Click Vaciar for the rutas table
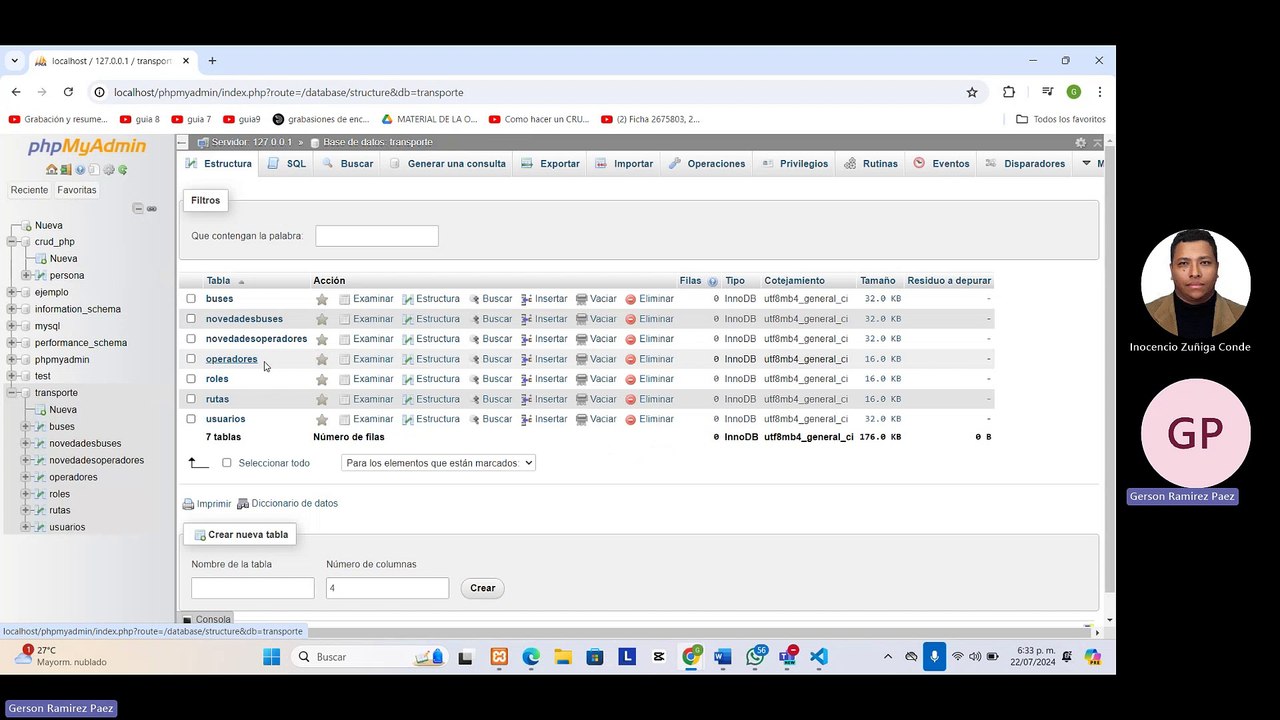The image size is (1280, 720). [596, 399]
